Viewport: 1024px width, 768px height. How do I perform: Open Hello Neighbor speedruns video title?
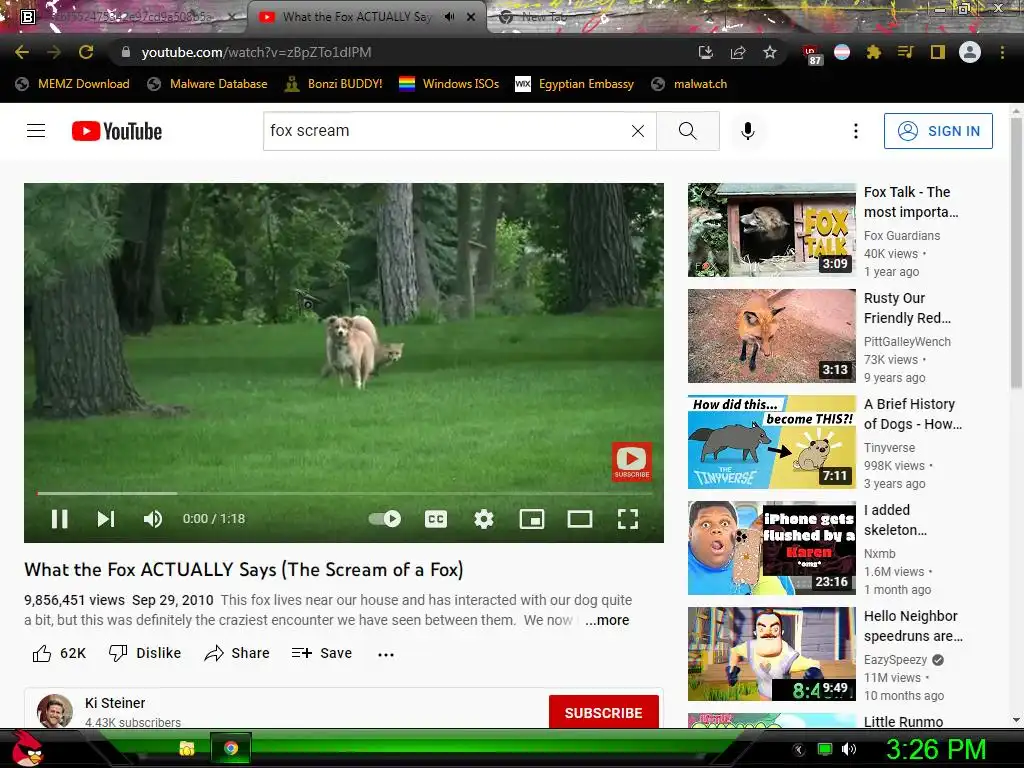click(x=913, y=626)
